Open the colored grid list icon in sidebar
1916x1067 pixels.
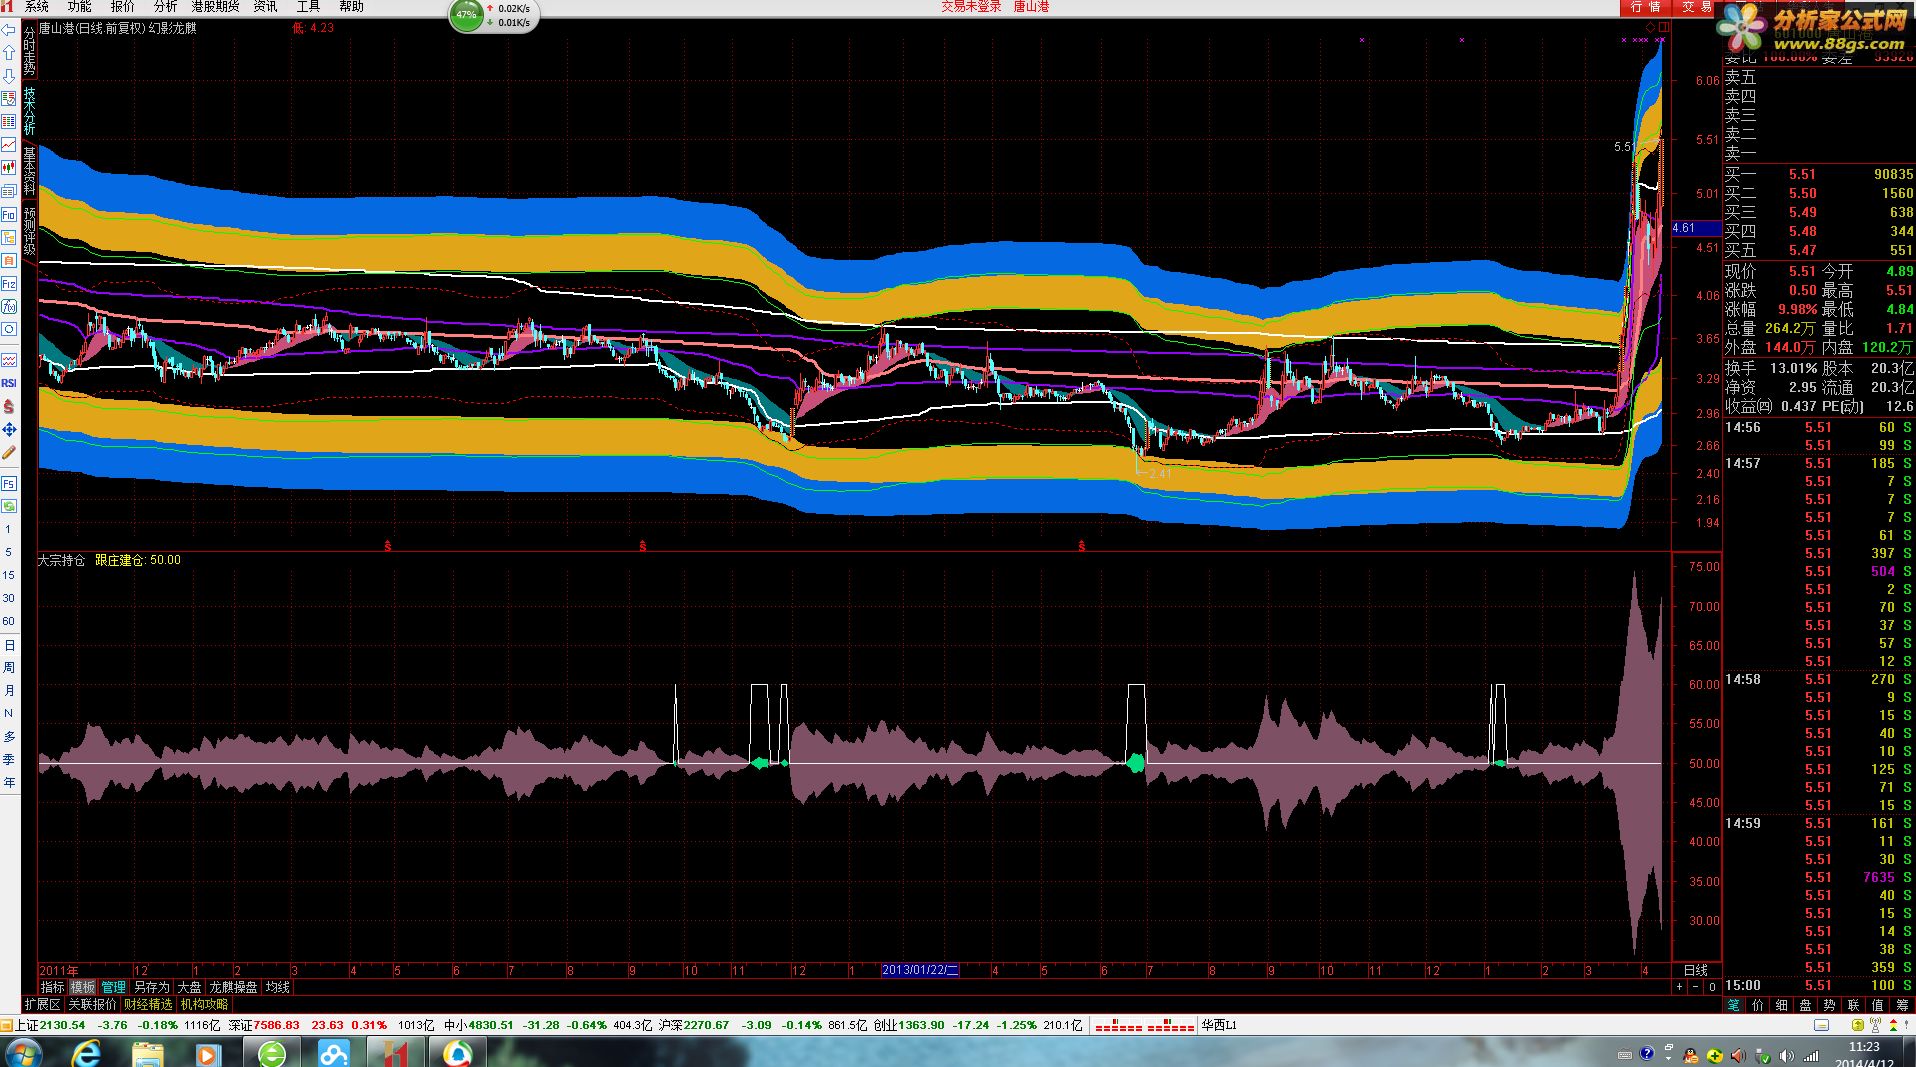pos(9,122)
